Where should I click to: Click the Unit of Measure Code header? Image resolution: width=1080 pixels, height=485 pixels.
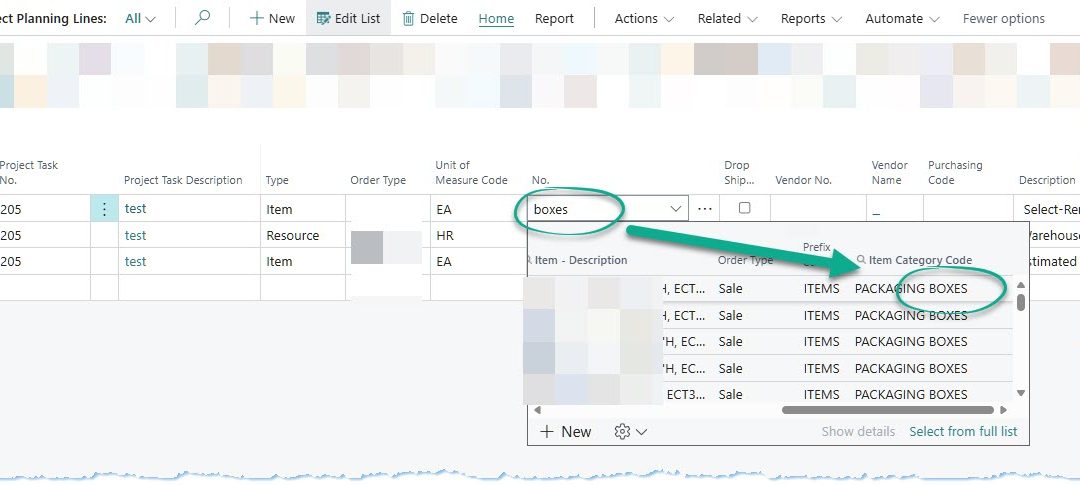(471, 172)
